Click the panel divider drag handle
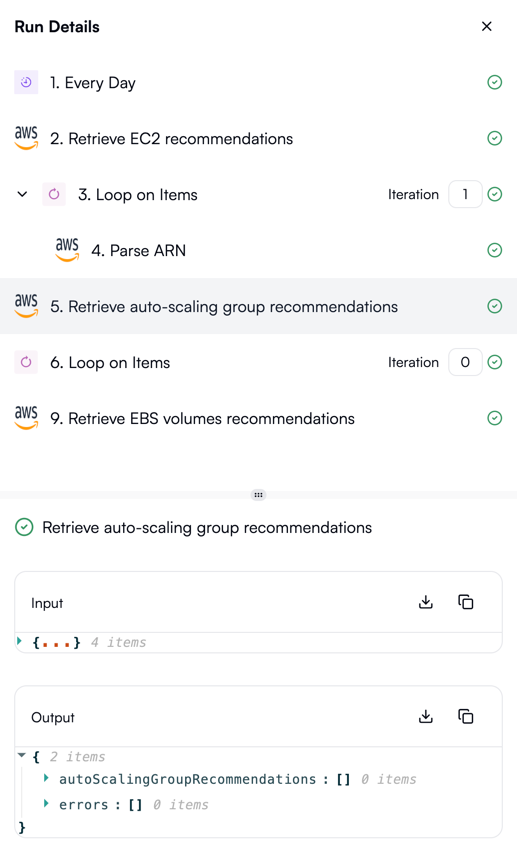517x860 pixels. coord(258,495)
